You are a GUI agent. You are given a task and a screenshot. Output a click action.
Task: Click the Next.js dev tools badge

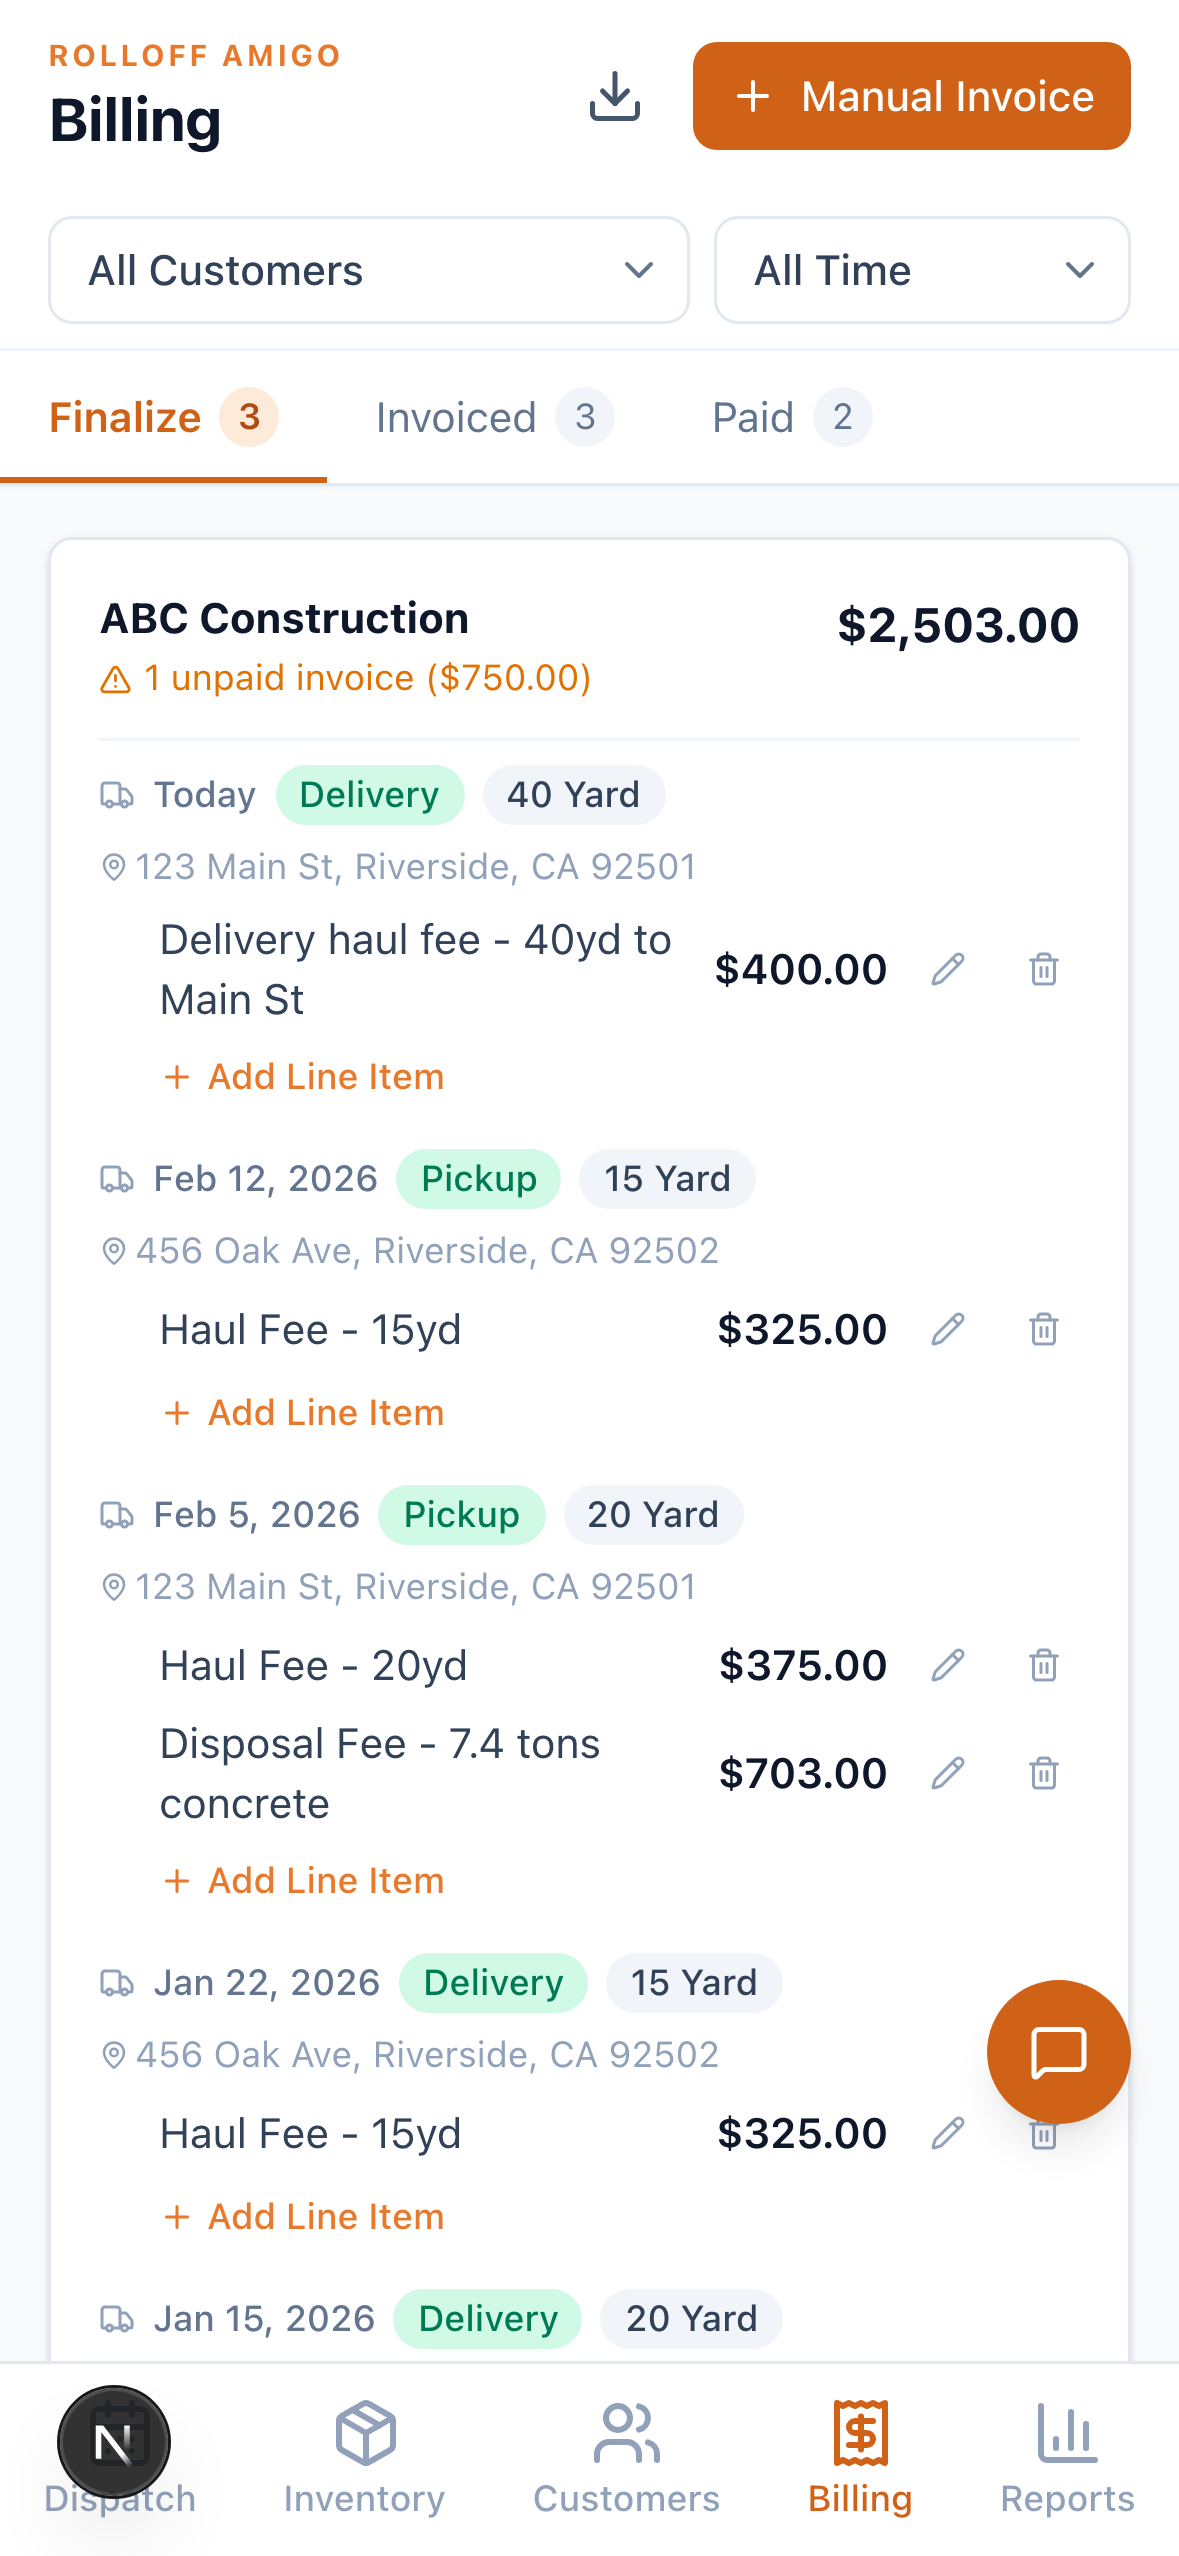[114, 2442]
